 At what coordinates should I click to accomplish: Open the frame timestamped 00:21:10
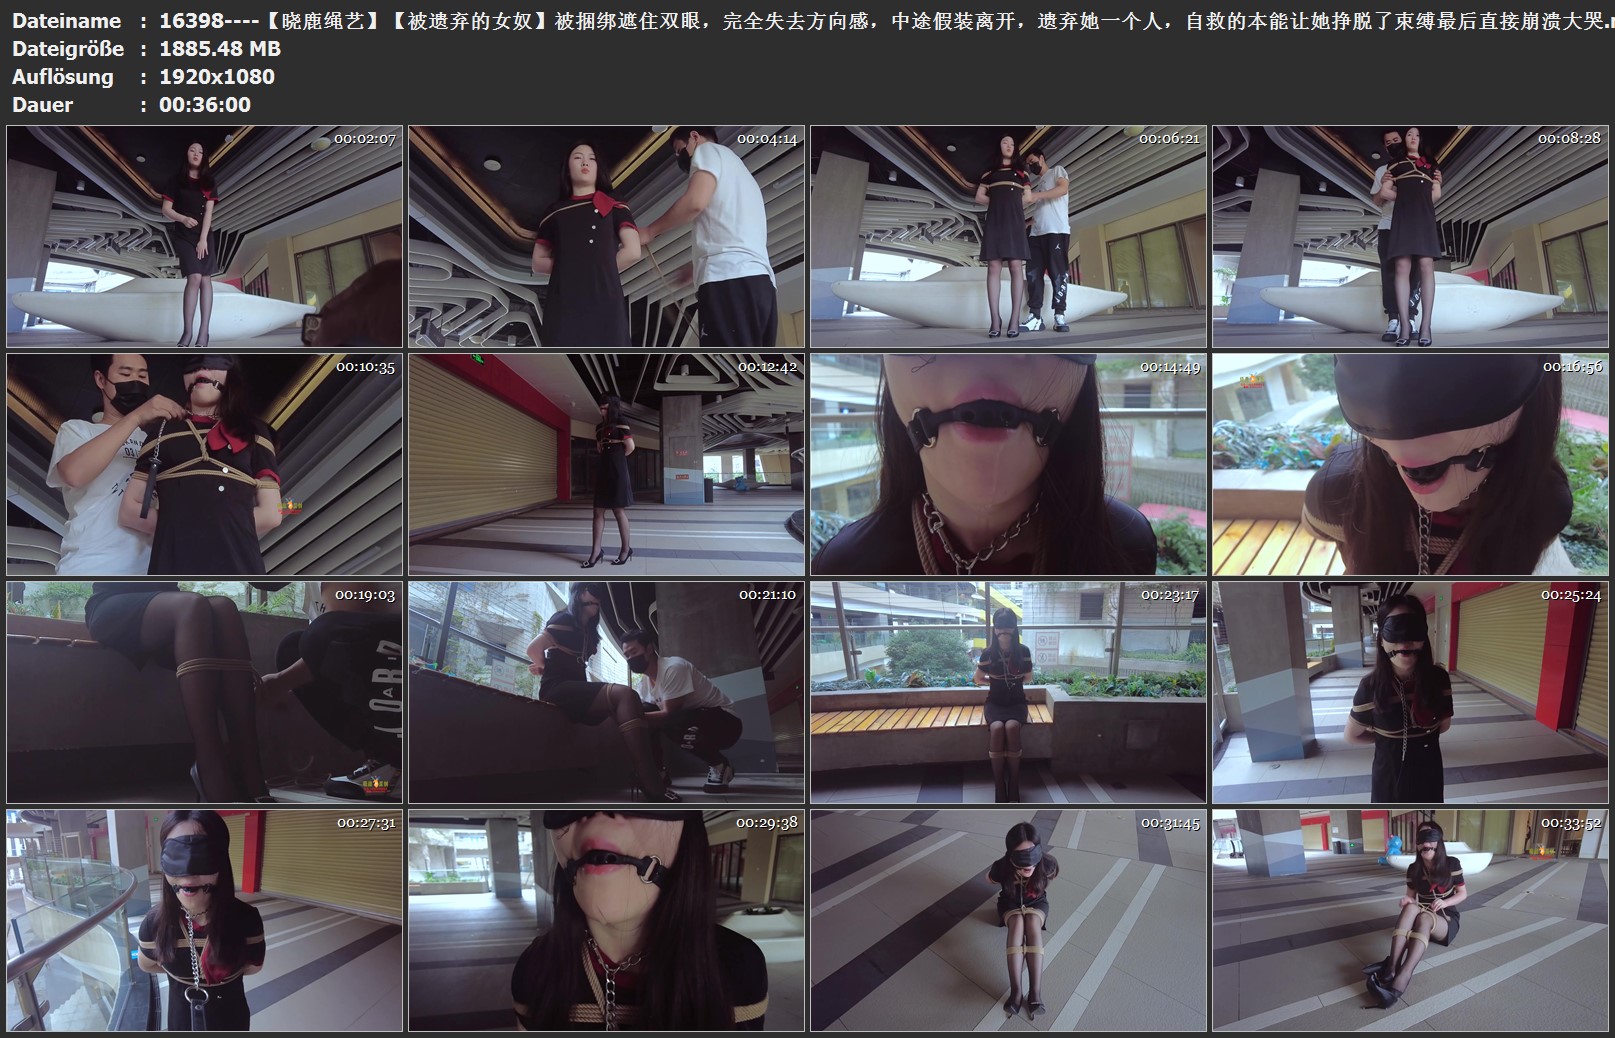coord(606,692)
